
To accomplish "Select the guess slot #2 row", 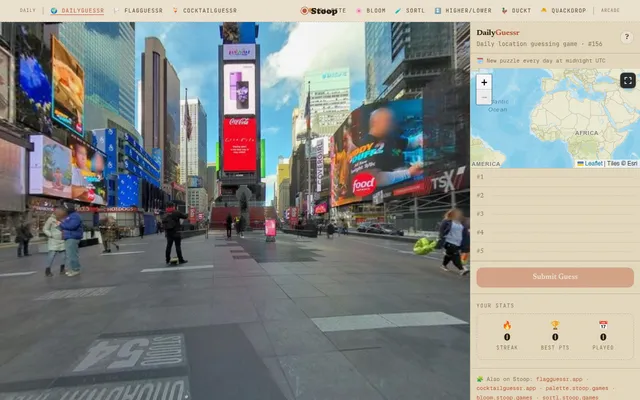I will pyautogui.click(x=555, y=196).
